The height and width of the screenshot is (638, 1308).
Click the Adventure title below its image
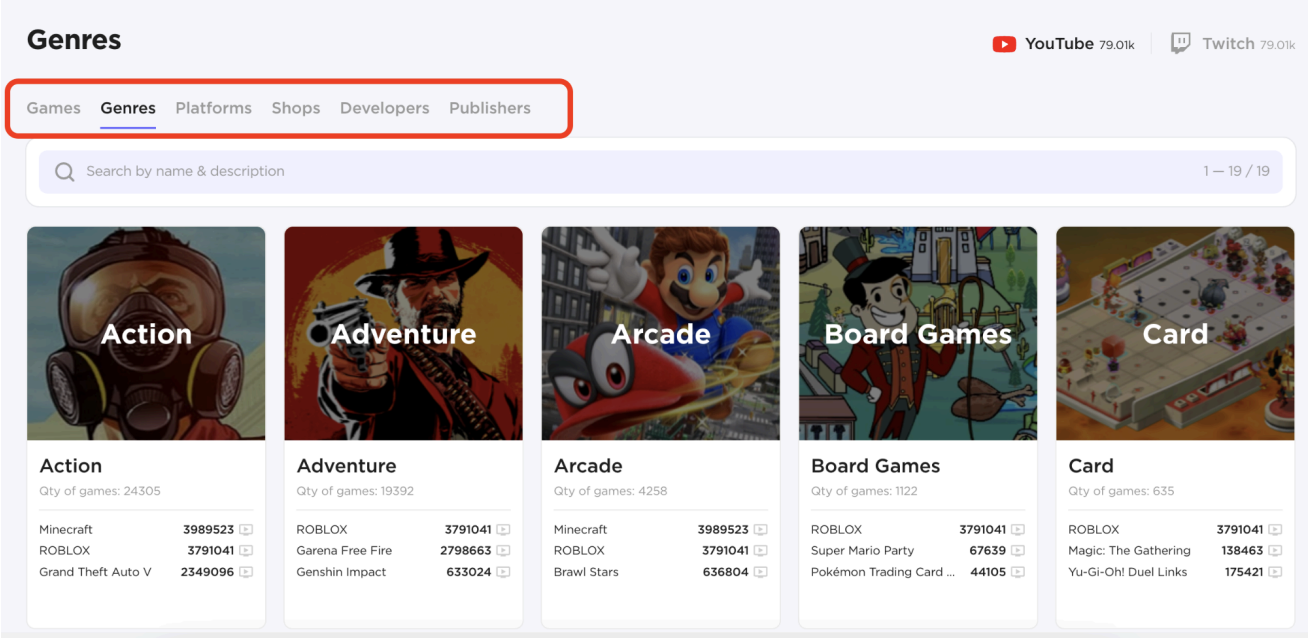[x=346, y=466]
